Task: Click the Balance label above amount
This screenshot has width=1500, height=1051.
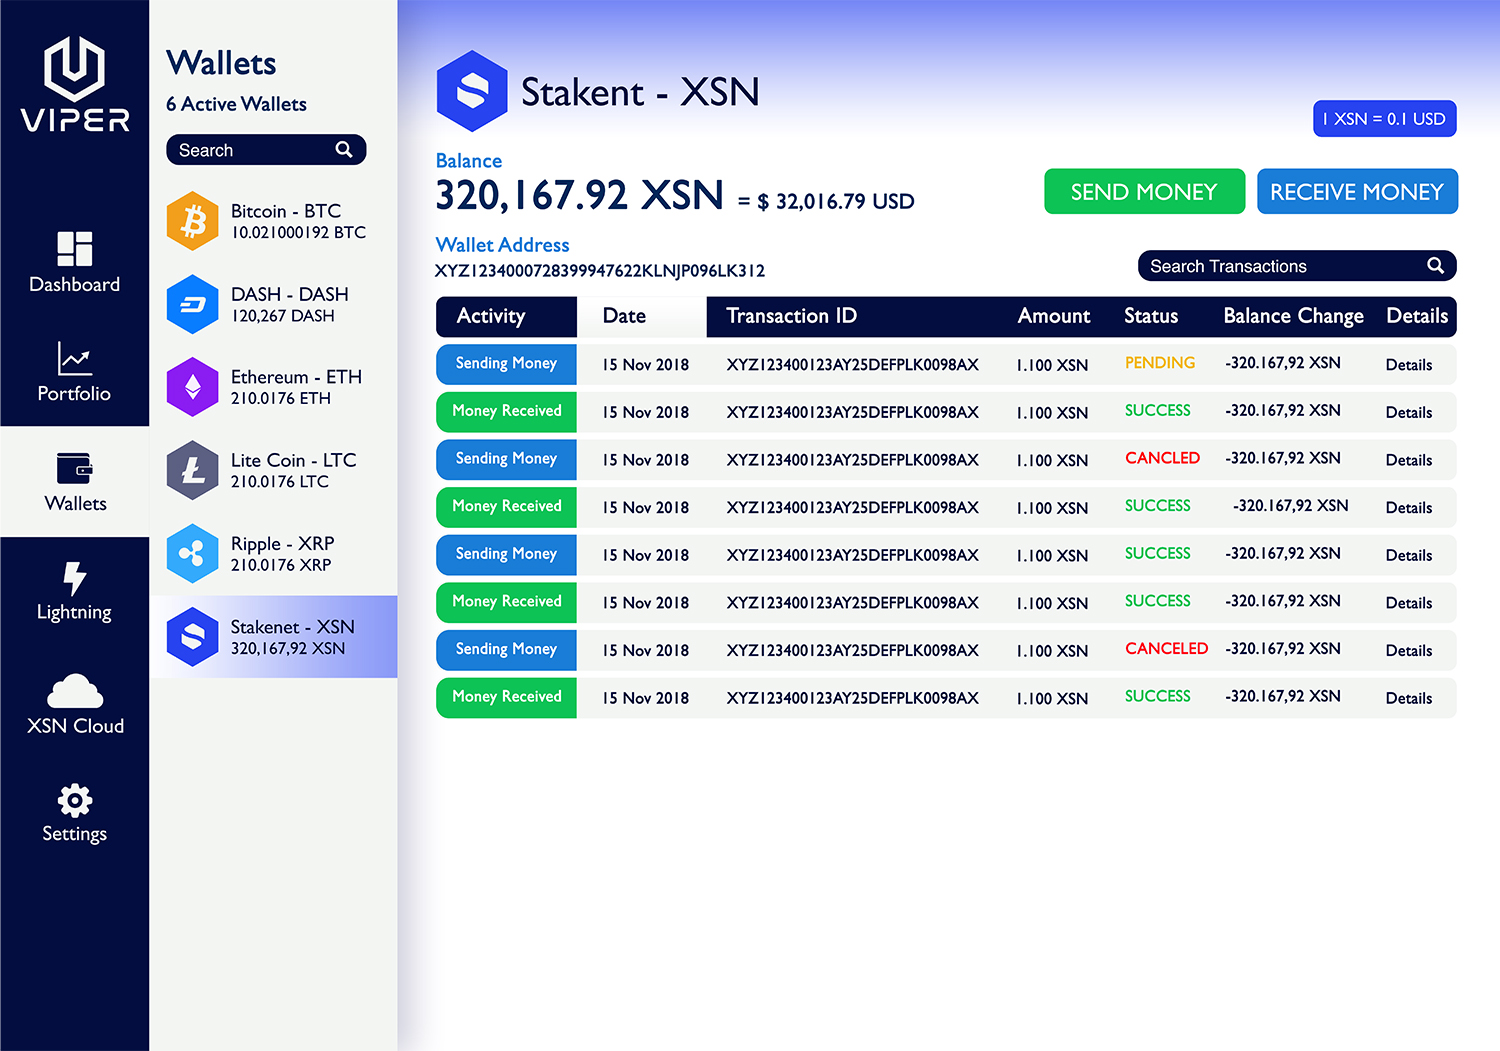Action: click(469, 161)
